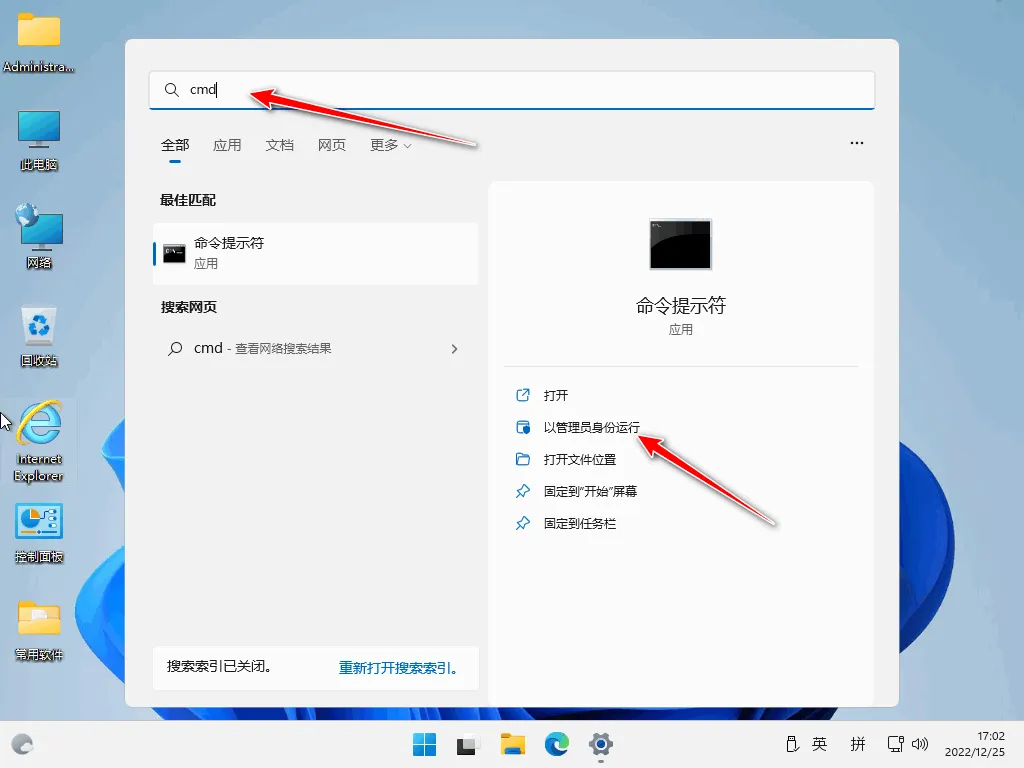Click the Command Prompt icon in best match
1024x768 pixels.
(x=174, y=253)
